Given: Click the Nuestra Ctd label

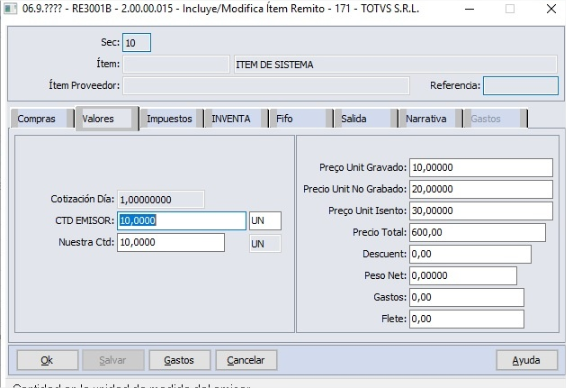Looking at the screenshot, I should pyautogui.click(x=86, y=242).
